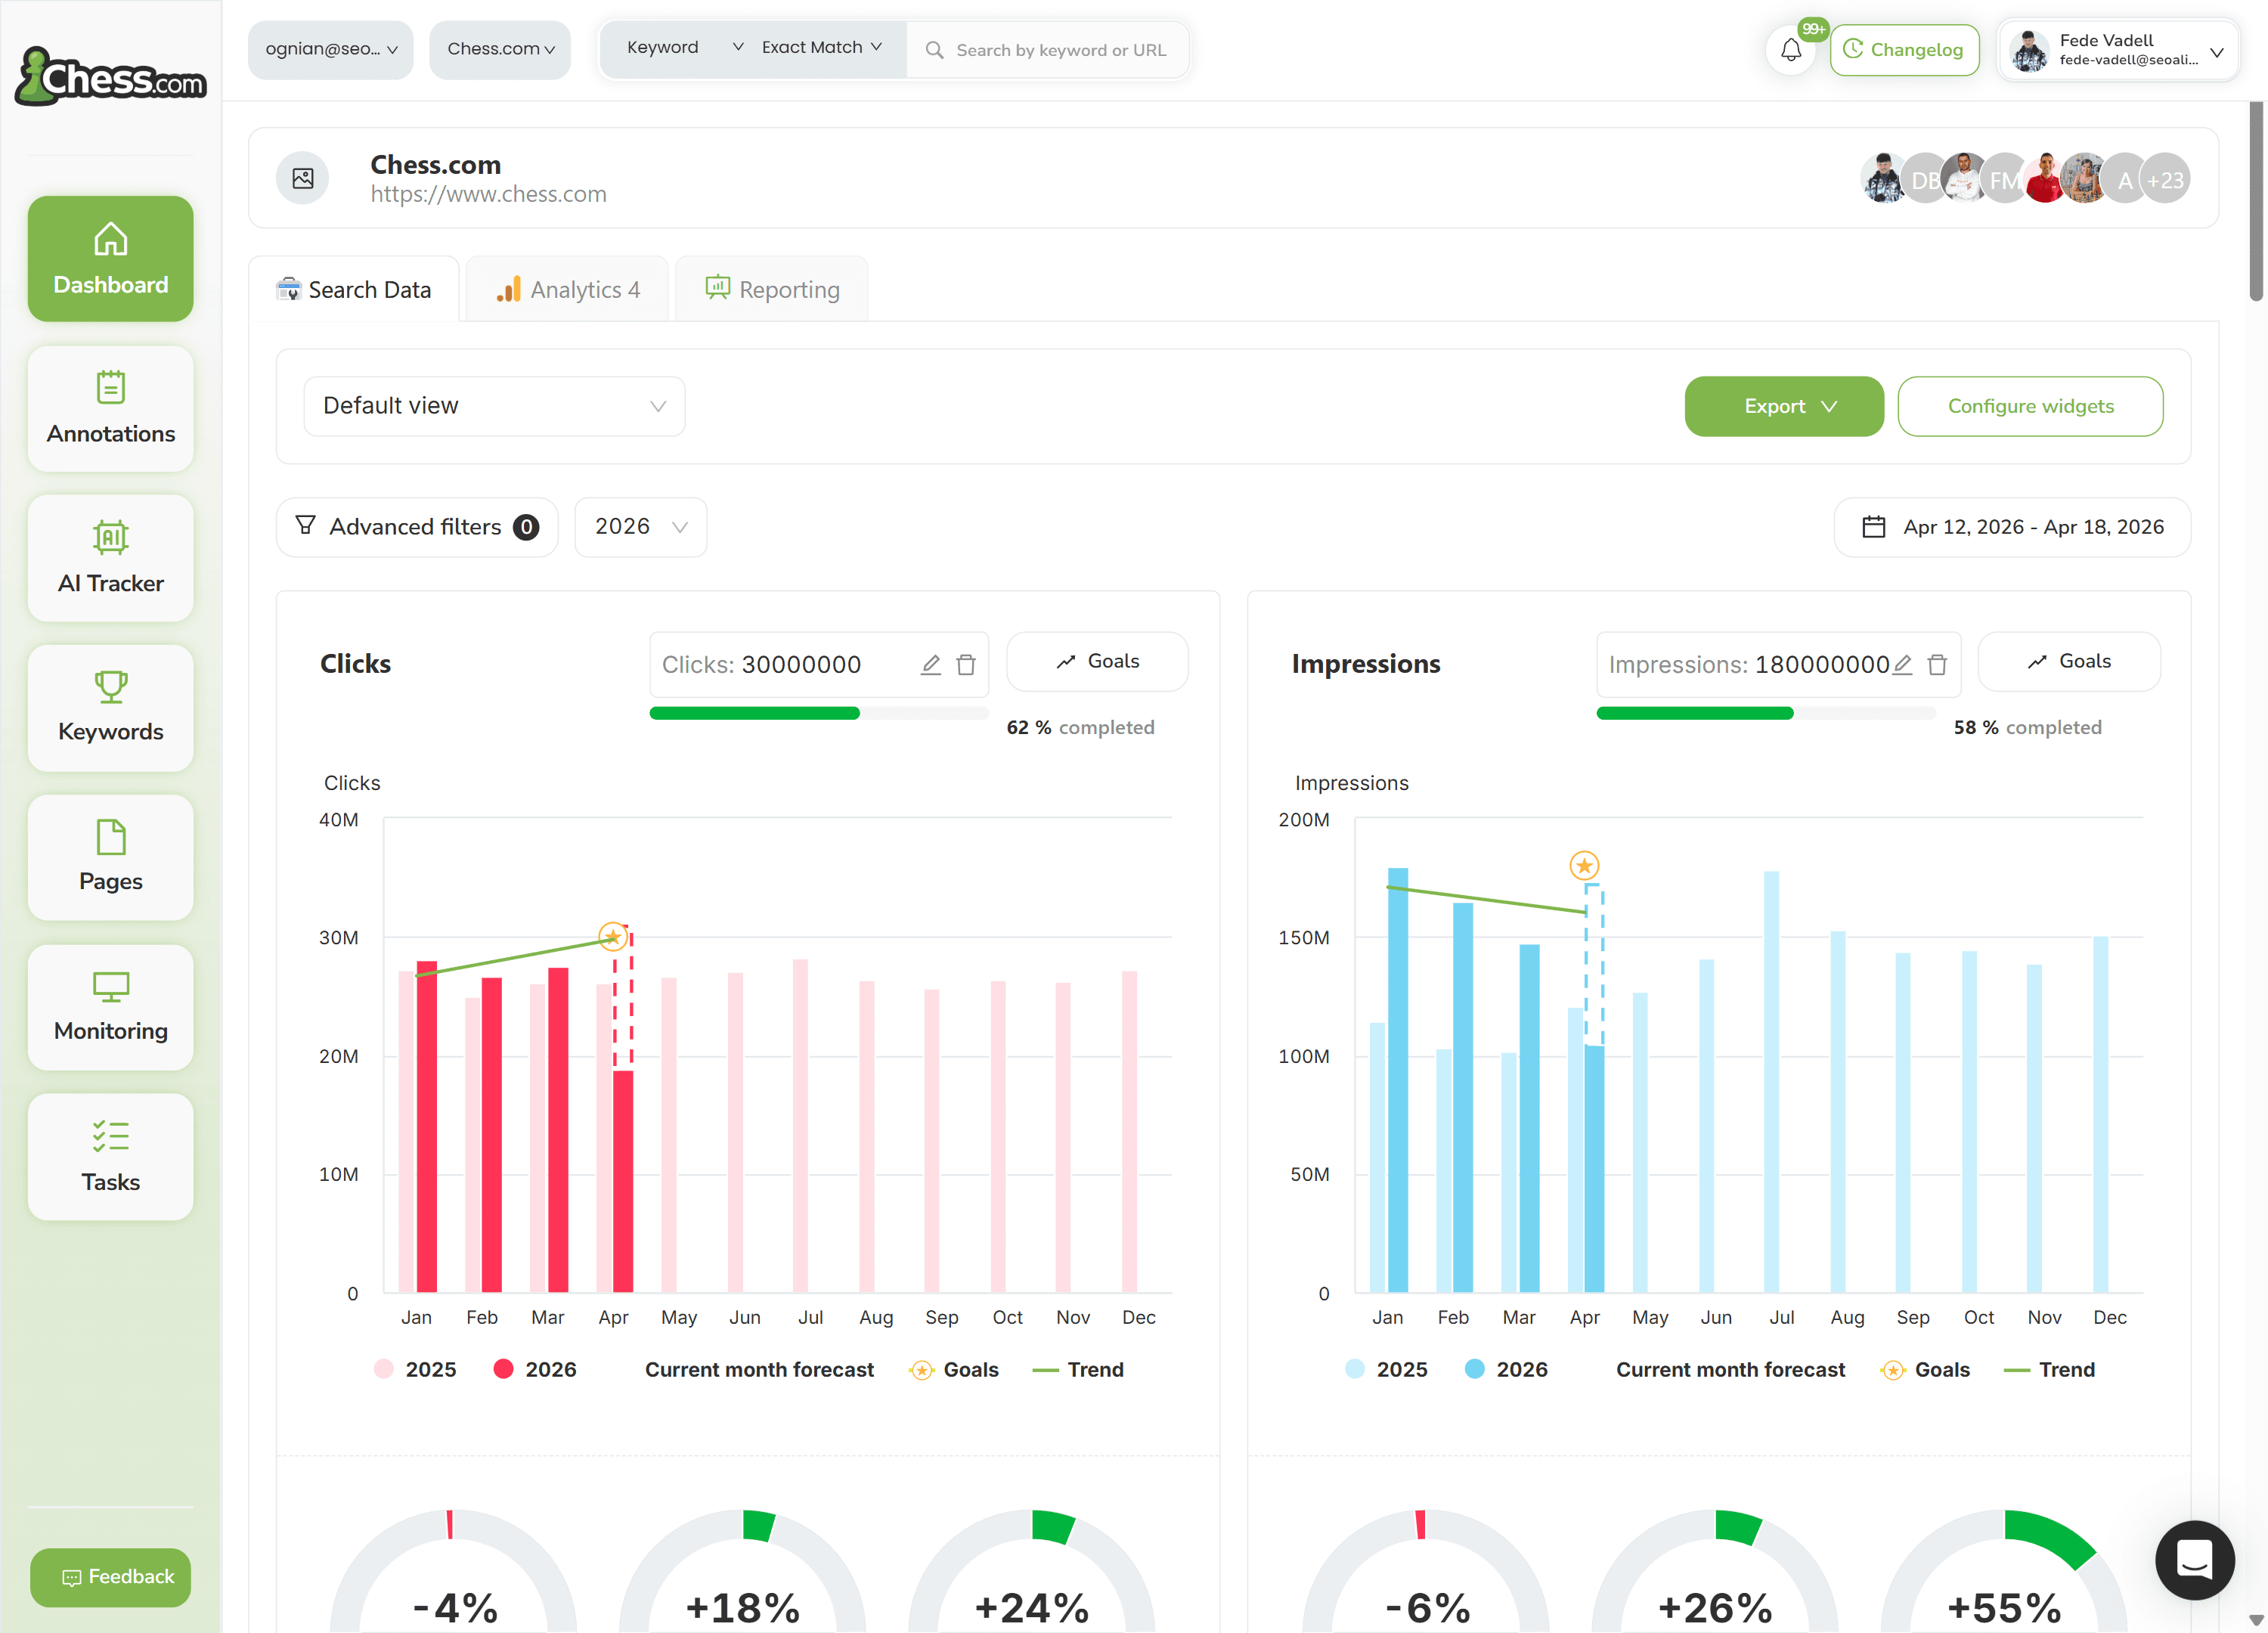Open the 2026 year dropdown

(641, 527)
